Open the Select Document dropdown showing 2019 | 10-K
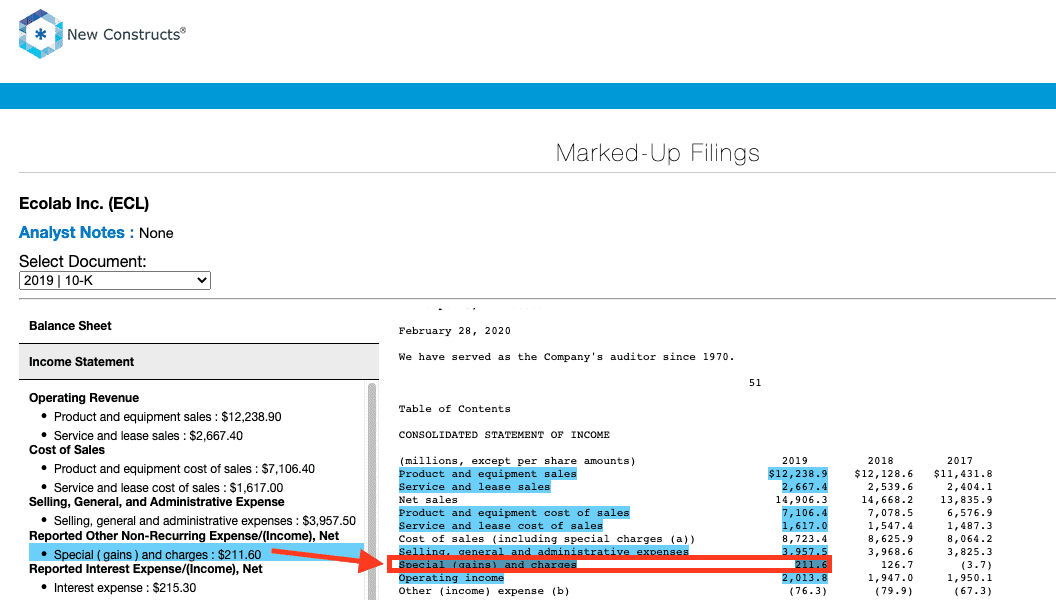The width and height of the screenshot is (1056, 600). (114, 280)
